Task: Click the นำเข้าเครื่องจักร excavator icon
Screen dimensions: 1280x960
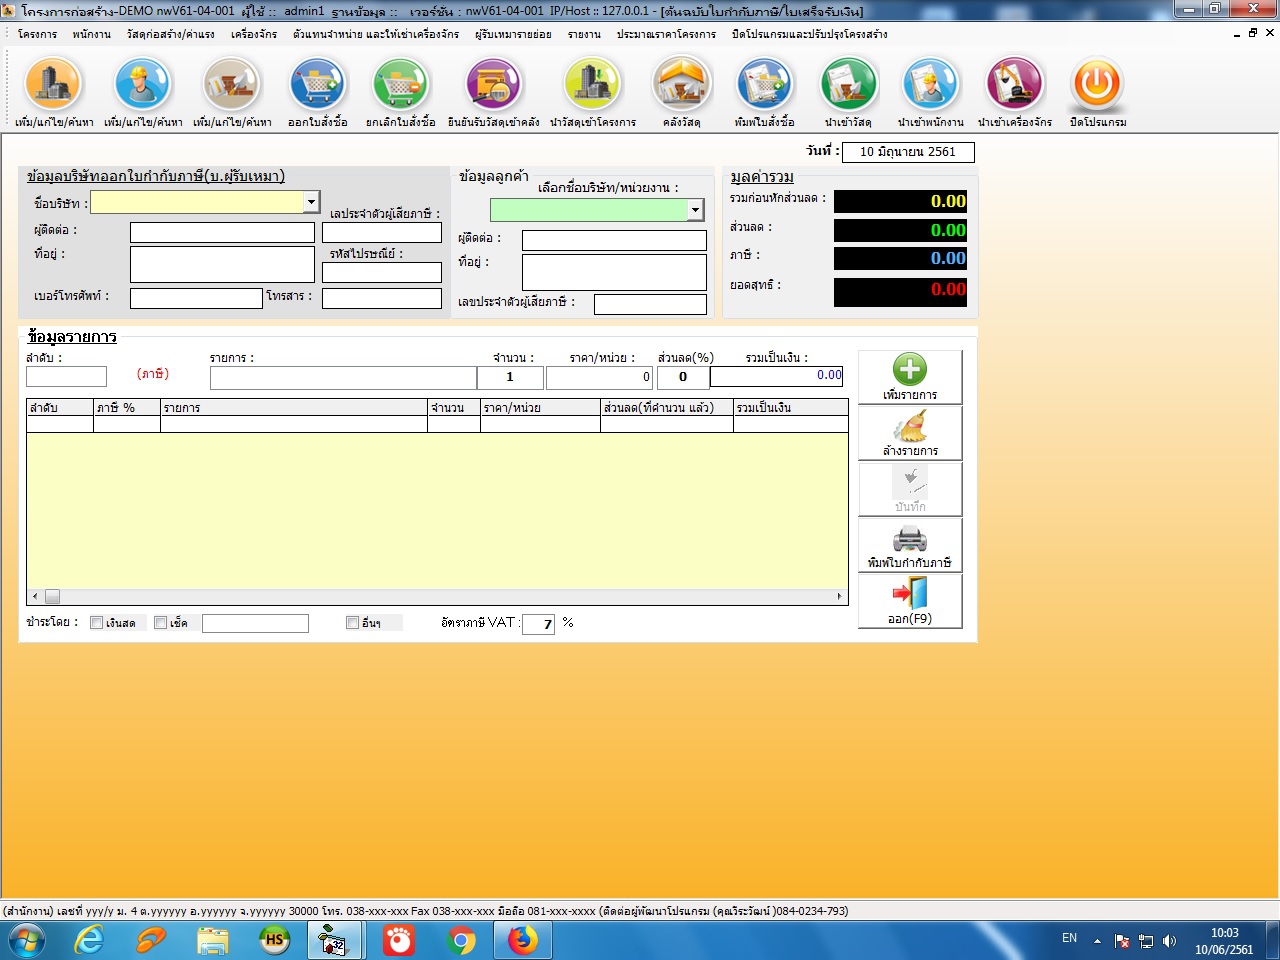Action: [1015, 86]
